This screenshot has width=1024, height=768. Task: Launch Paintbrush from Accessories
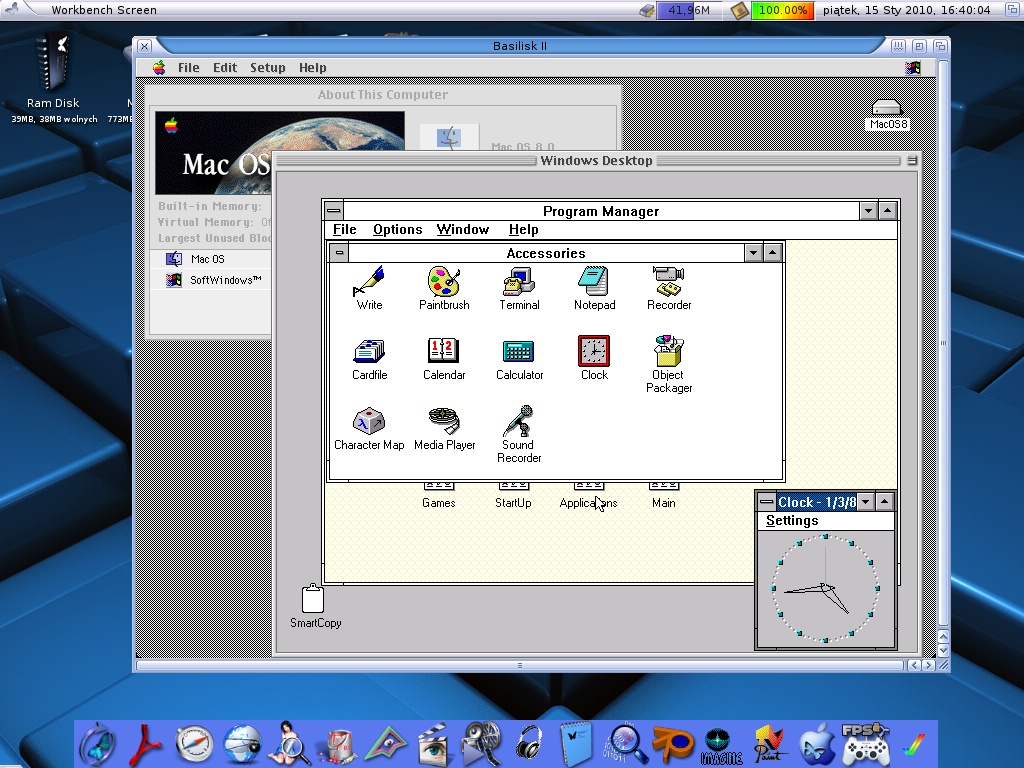point(444,287)
